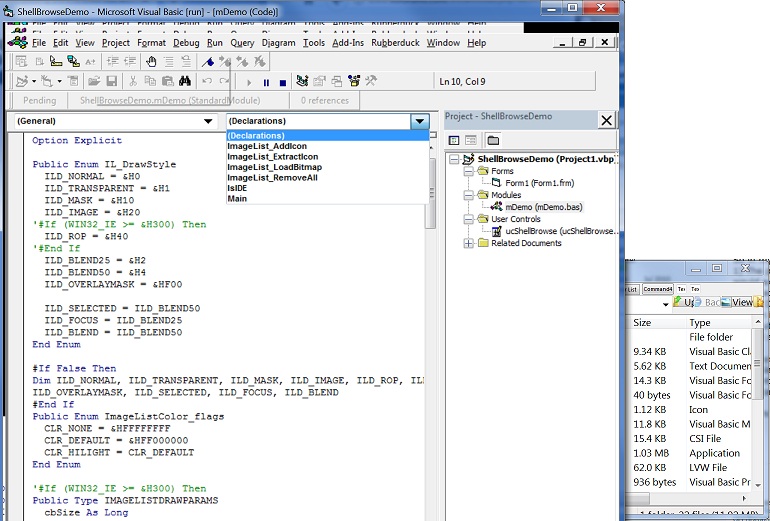Open the dropdown arrow beside Add Project
Screen dimensions: 770x521
[x=34, y=82]
